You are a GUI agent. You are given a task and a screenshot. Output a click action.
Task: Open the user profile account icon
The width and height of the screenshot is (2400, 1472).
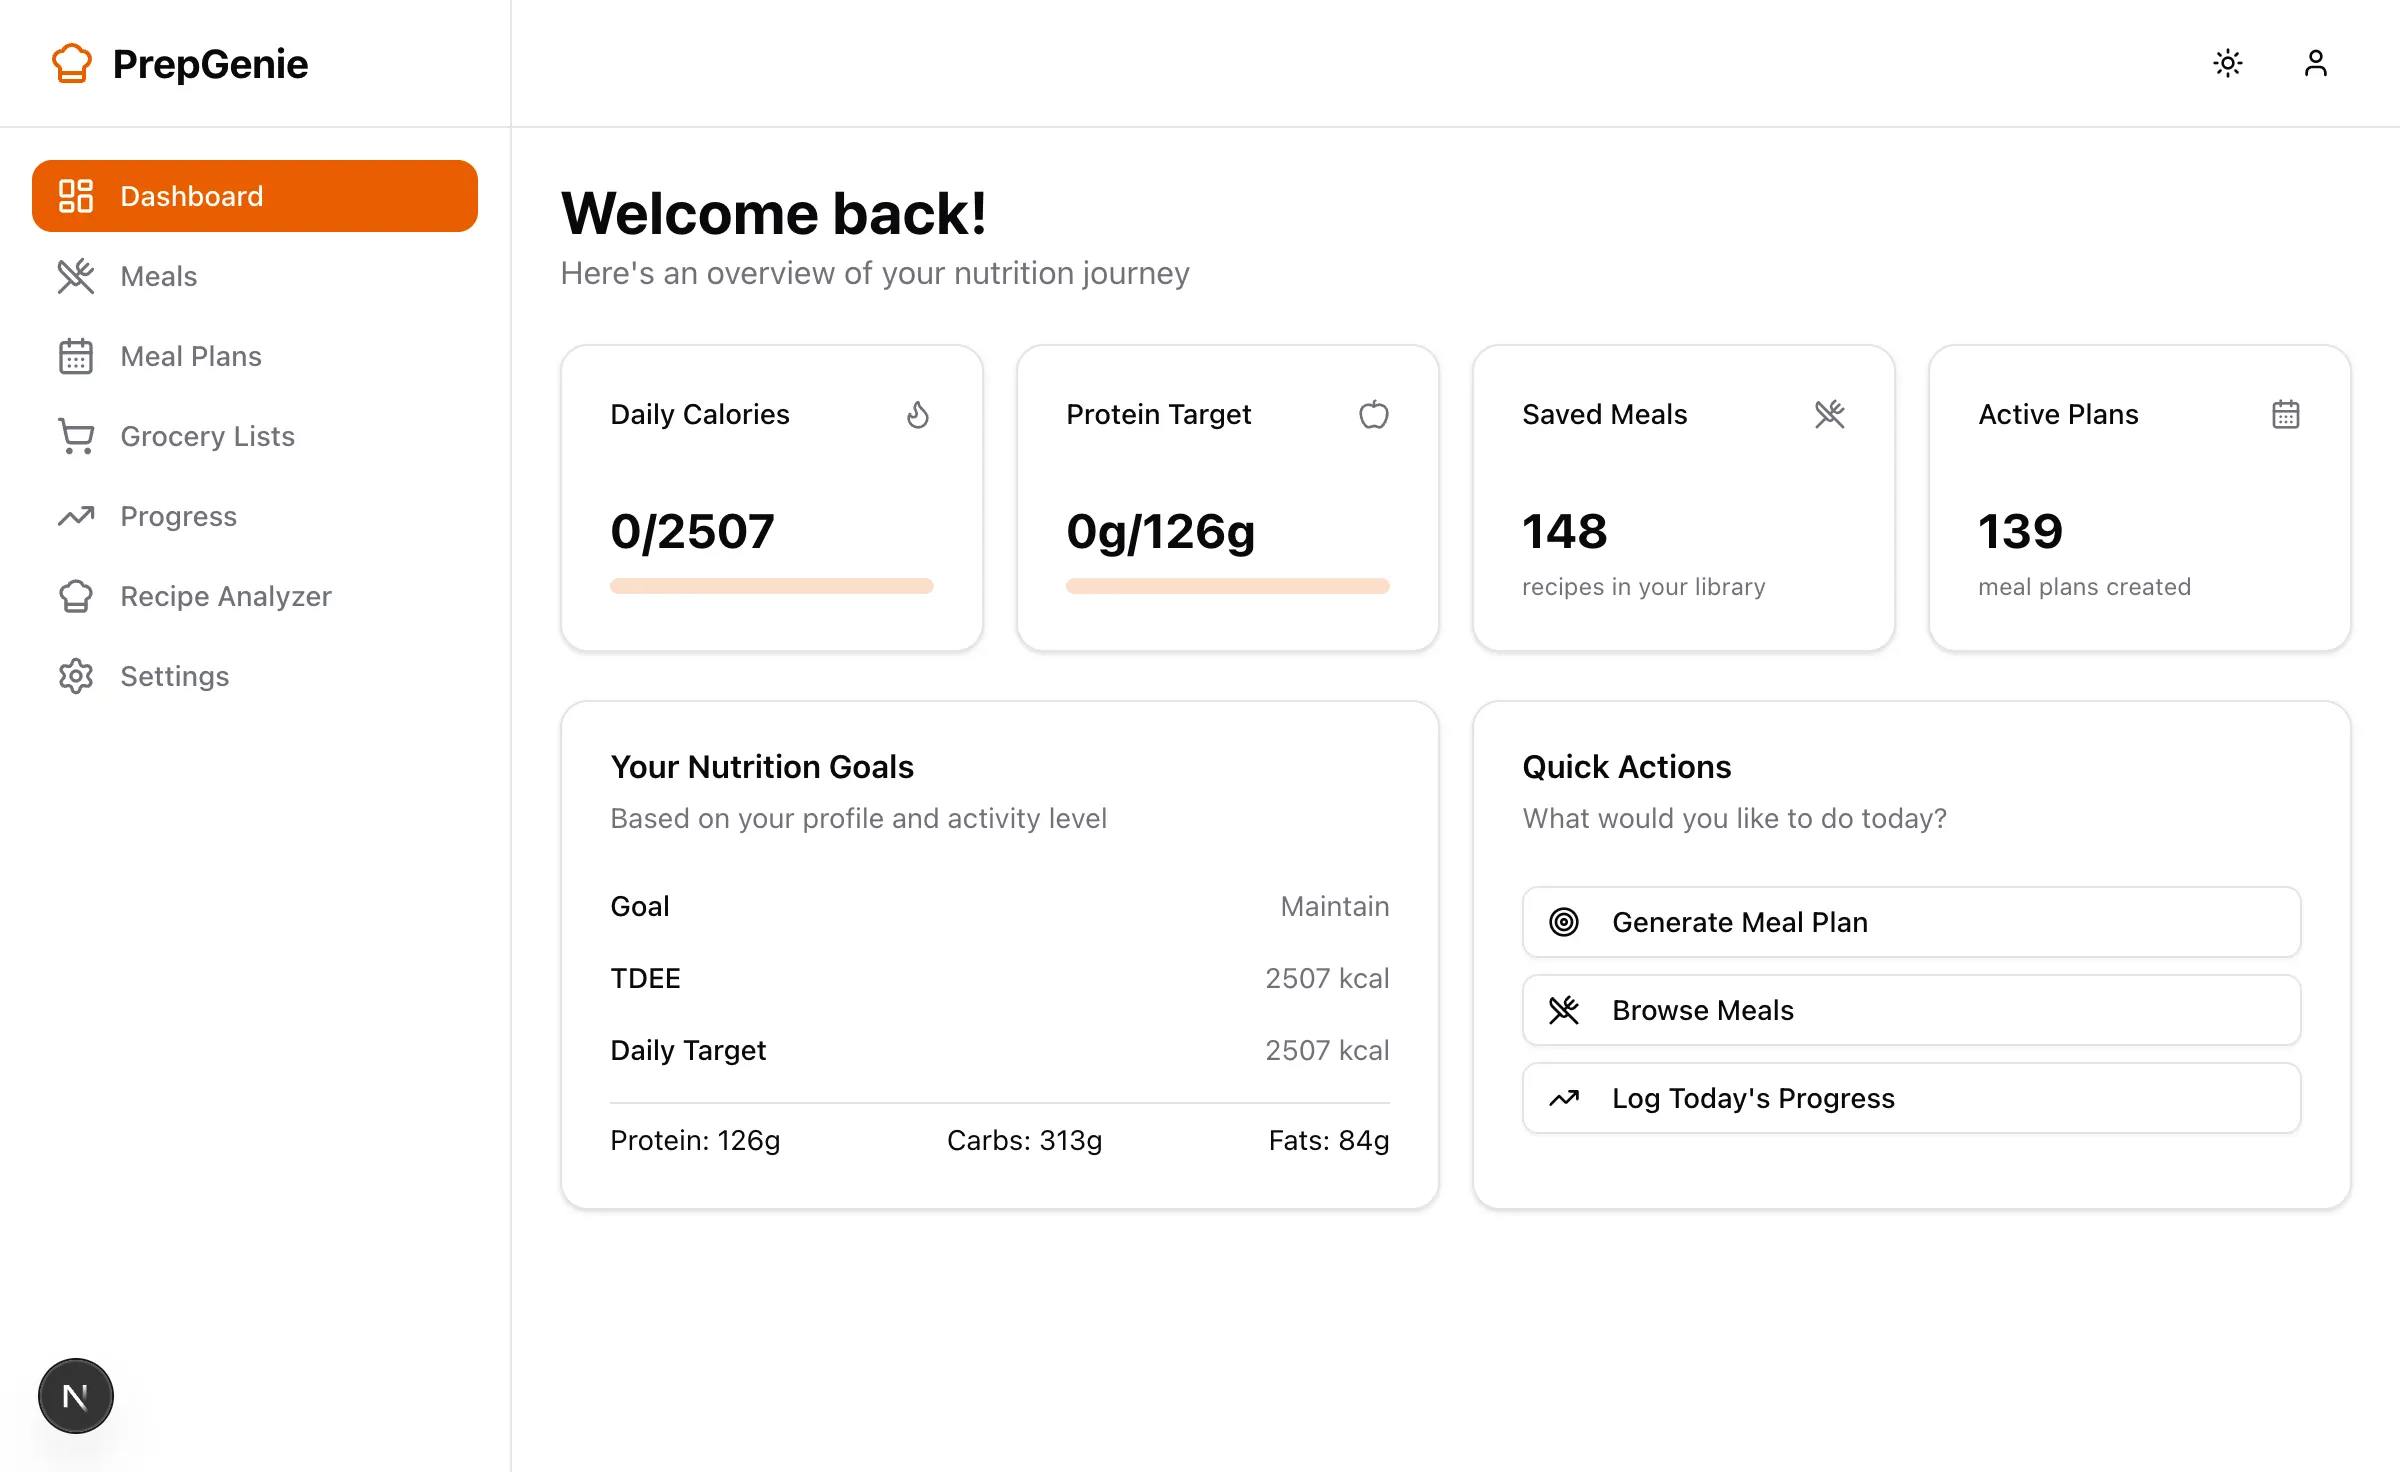click(2316, 63)
